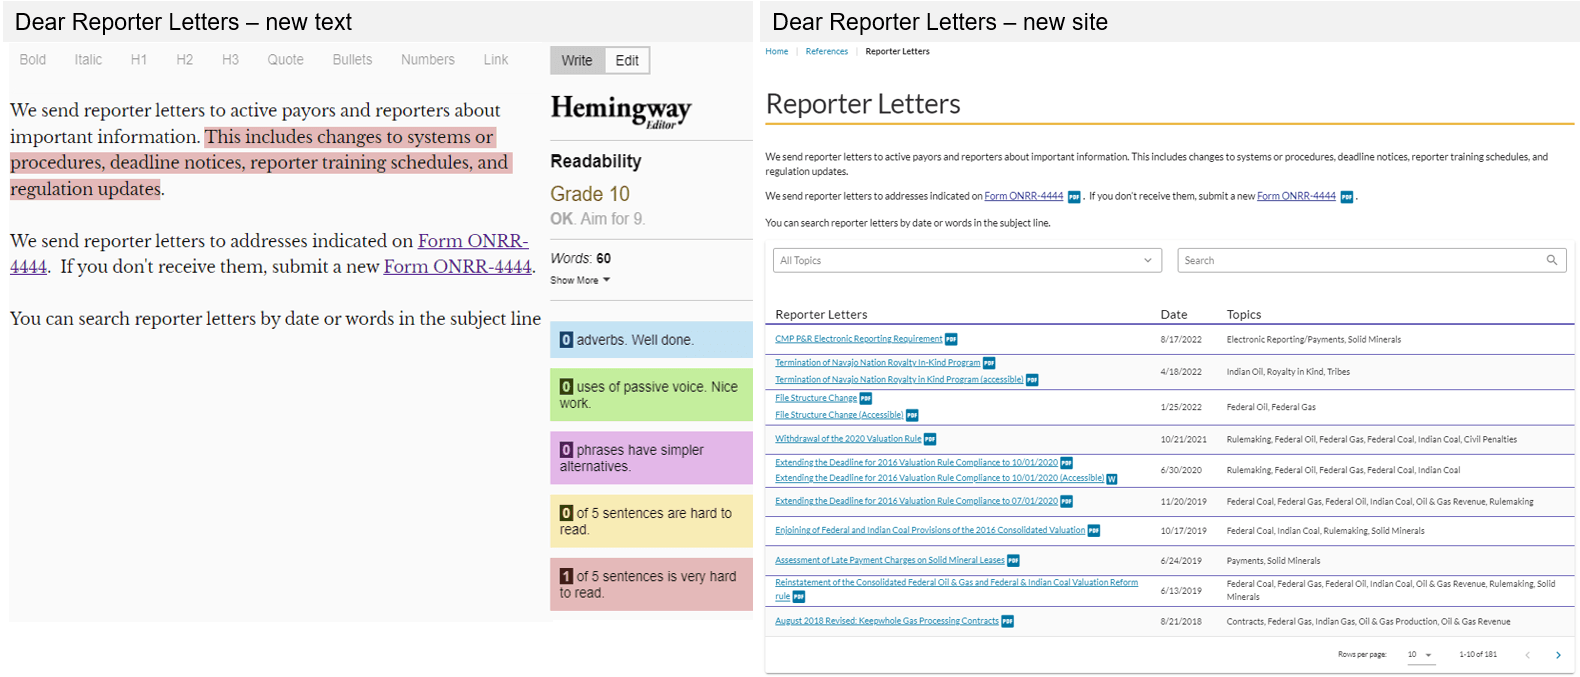Click the References breadcrumb link
The height and width of the screenshot is (677, 1580).
[826, 52]
